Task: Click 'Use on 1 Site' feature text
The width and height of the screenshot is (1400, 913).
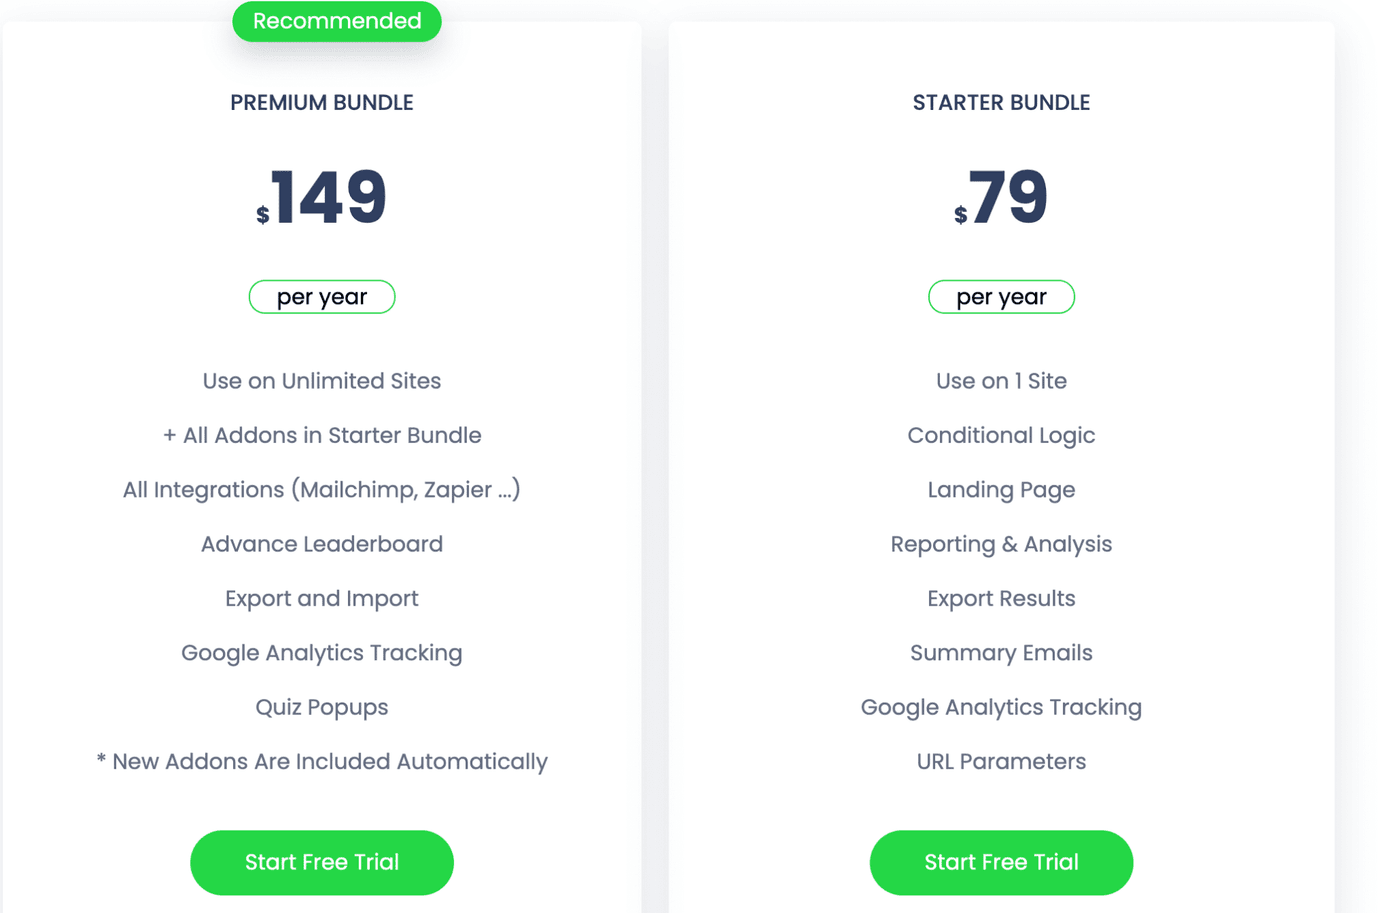Action: click(x=1001, y=381)
